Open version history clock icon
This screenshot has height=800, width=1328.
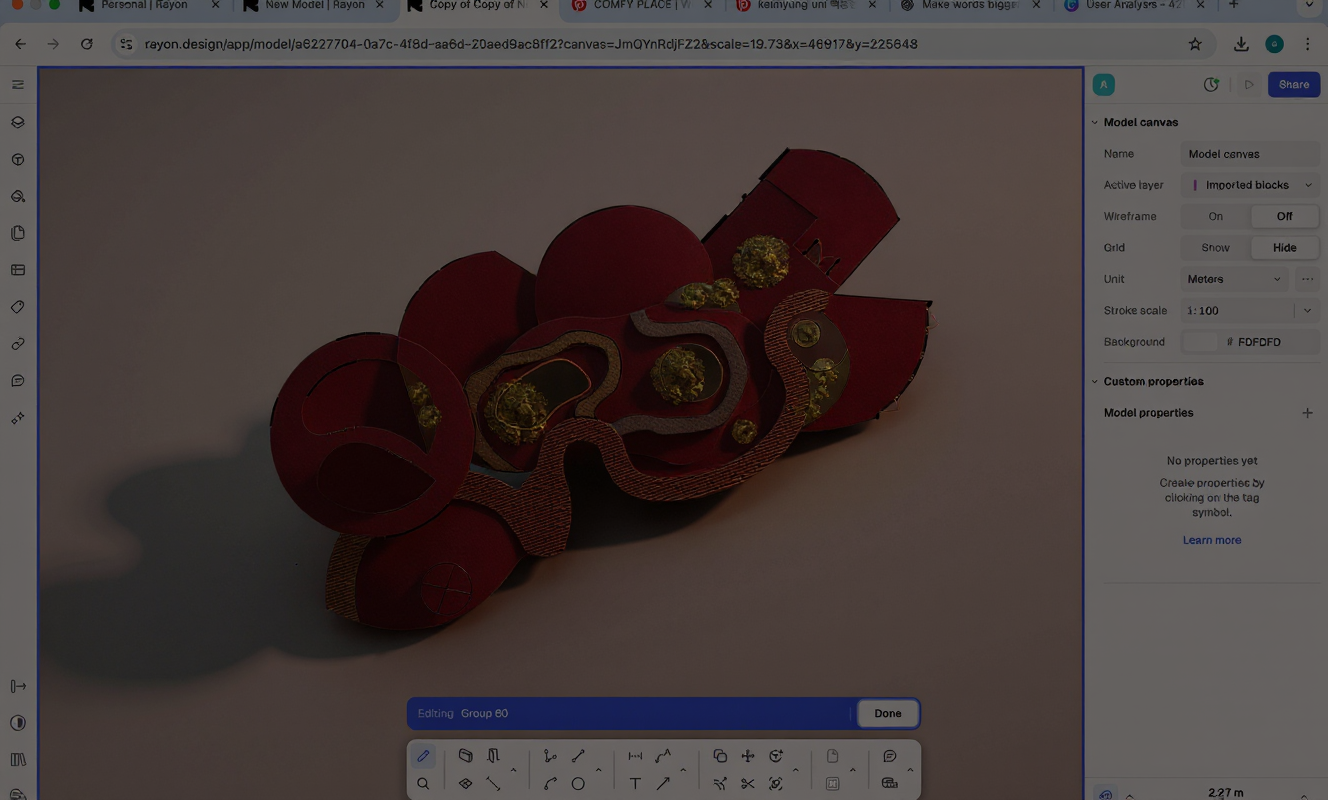tap(1211, 85)
